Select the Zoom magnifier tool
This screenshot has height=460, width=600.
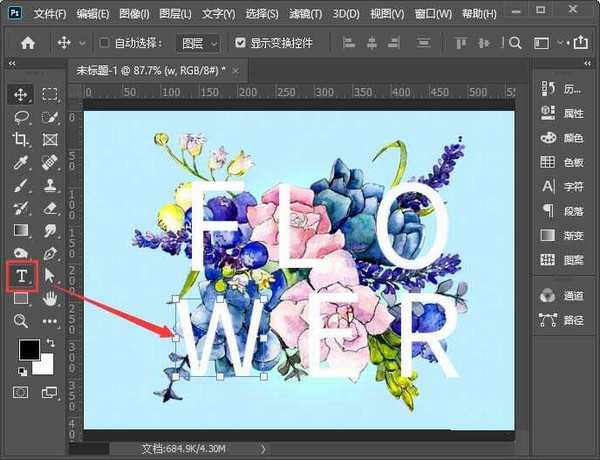coord(20,320)
